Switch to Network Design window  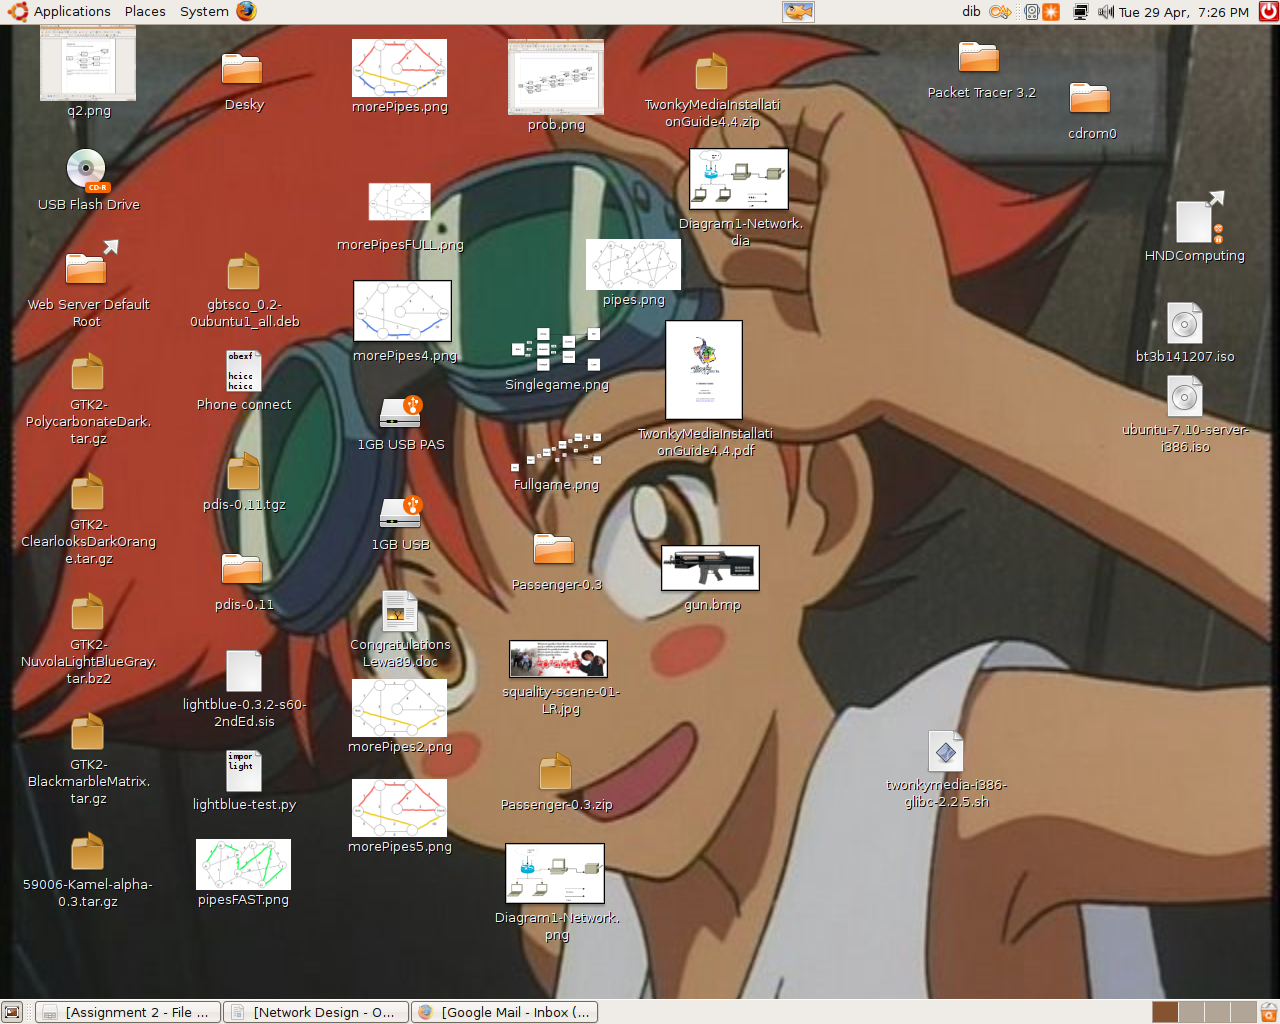pos(316,1012)
